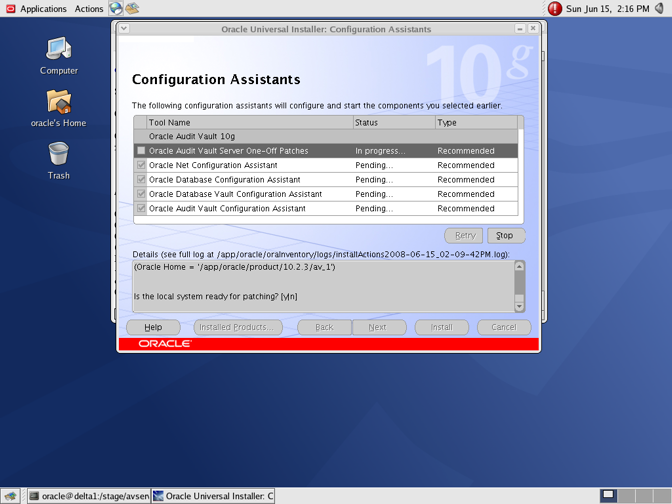Click the Type column header
The width and height of the screenshot is (672, 504).
coord(477,123)
